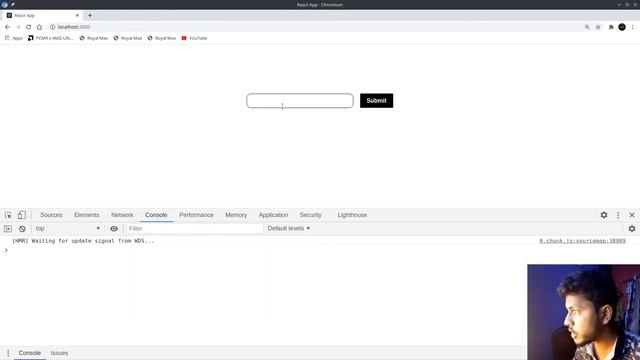This screenshot has width=640, height=360.
Task: Open a new browser tab
Action: pos(90,16)
